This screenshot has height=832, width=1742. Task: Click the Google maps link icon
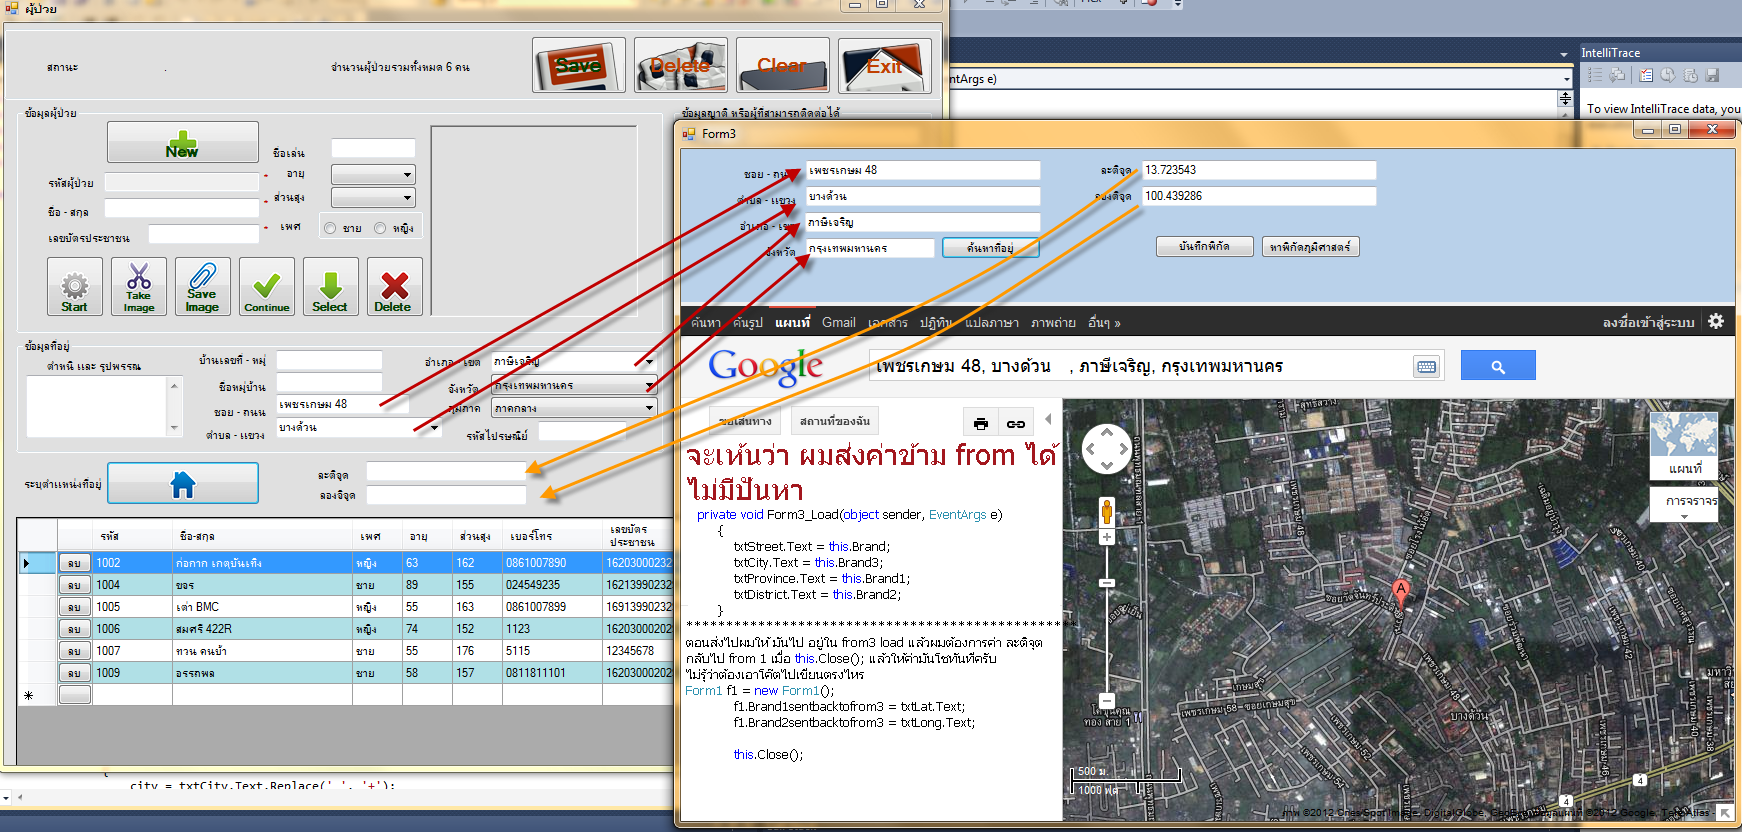pyautogui.click(x=1016, y=424)
